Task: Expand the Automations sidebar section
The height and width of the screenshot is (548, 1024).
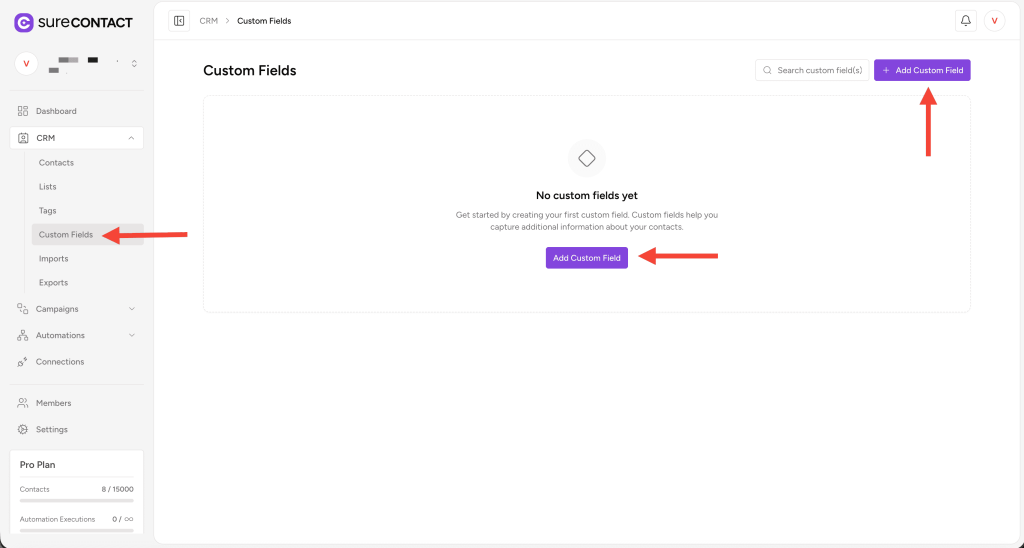Action: [131, 335]
